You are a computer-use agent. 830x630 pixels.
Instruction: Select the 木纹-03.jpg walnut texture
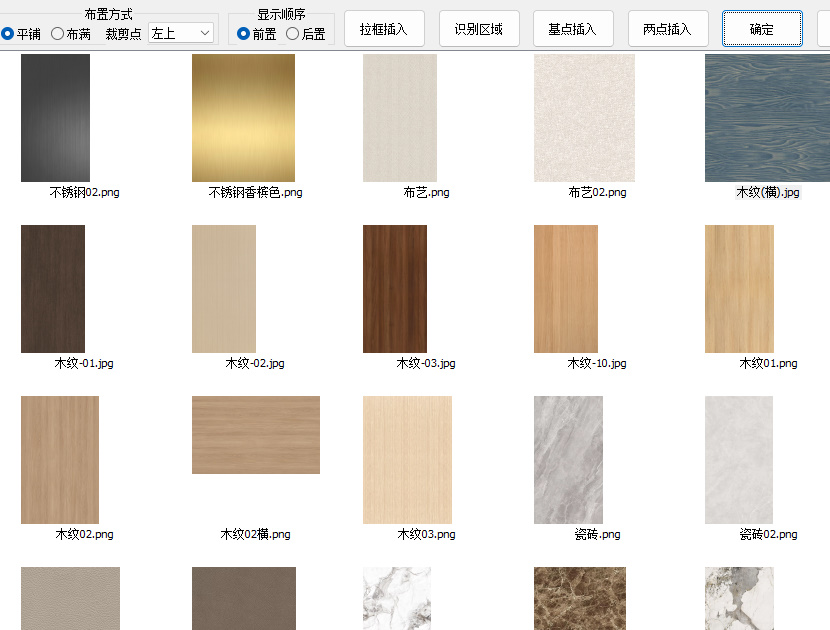click(x=395, y=289)
